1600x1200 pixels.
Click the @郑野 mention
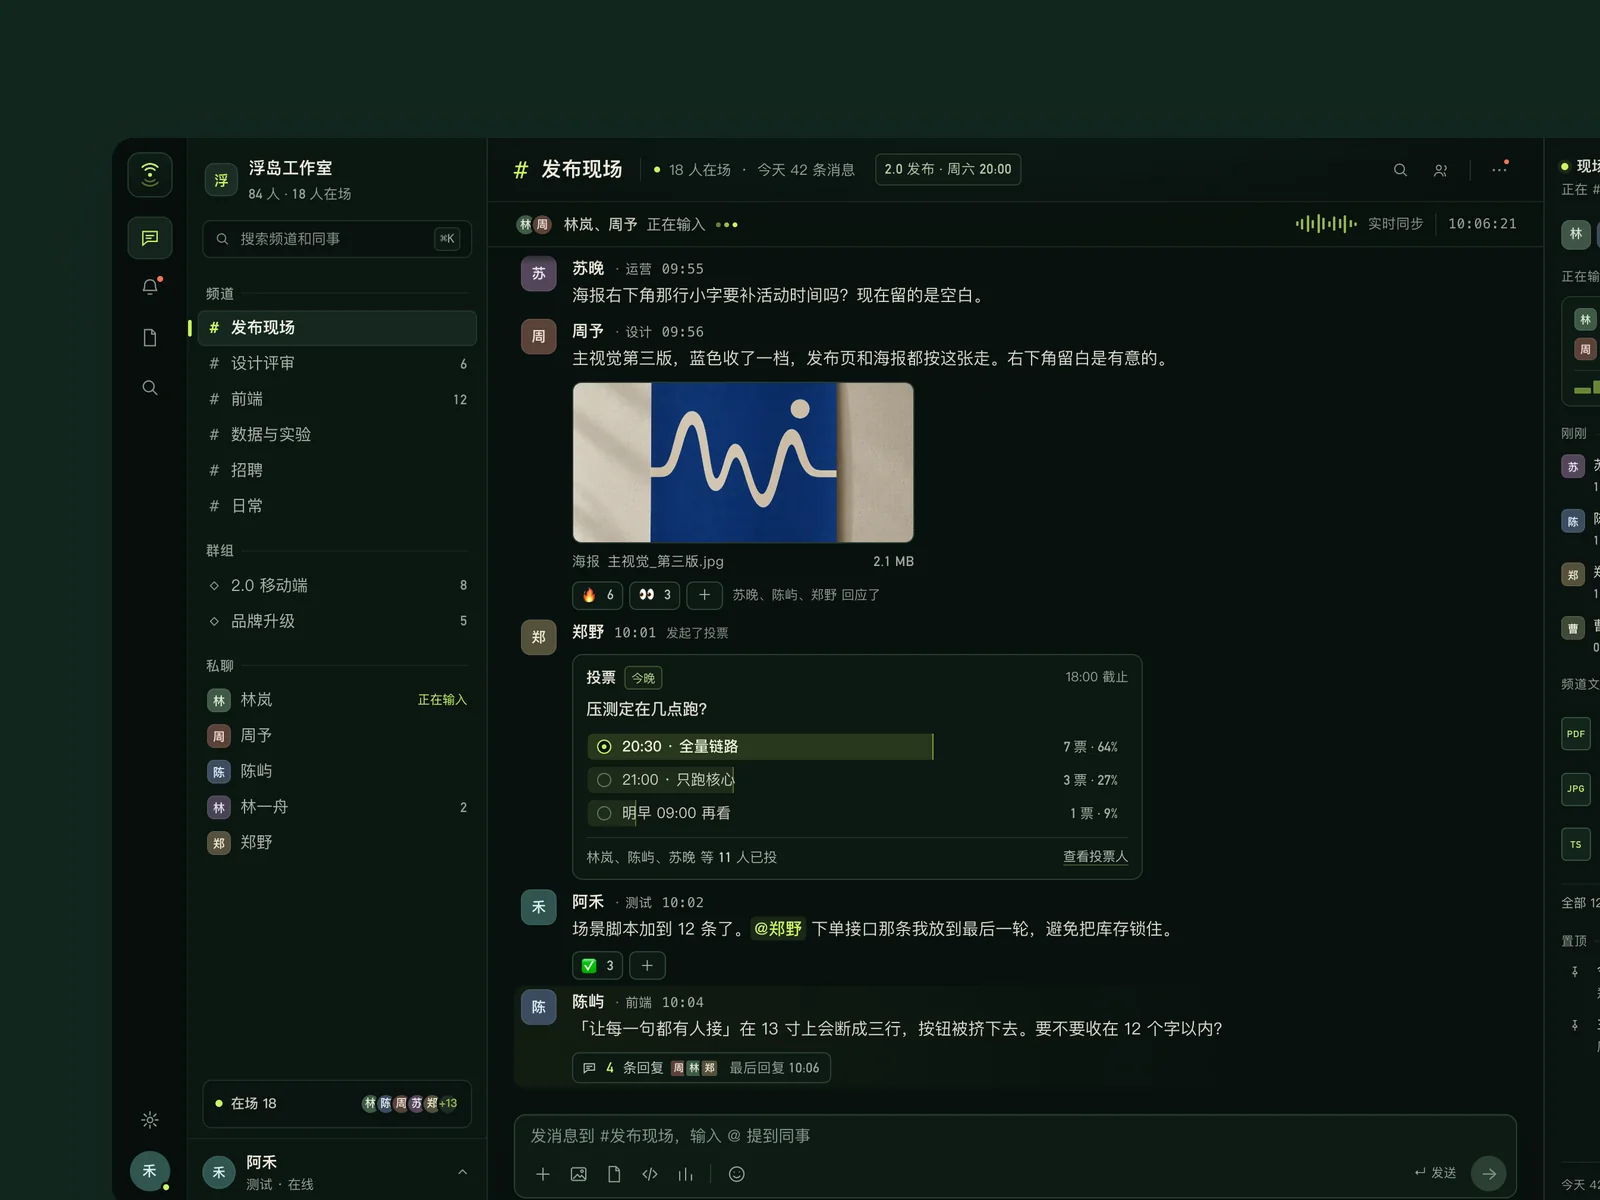(778, 929)
